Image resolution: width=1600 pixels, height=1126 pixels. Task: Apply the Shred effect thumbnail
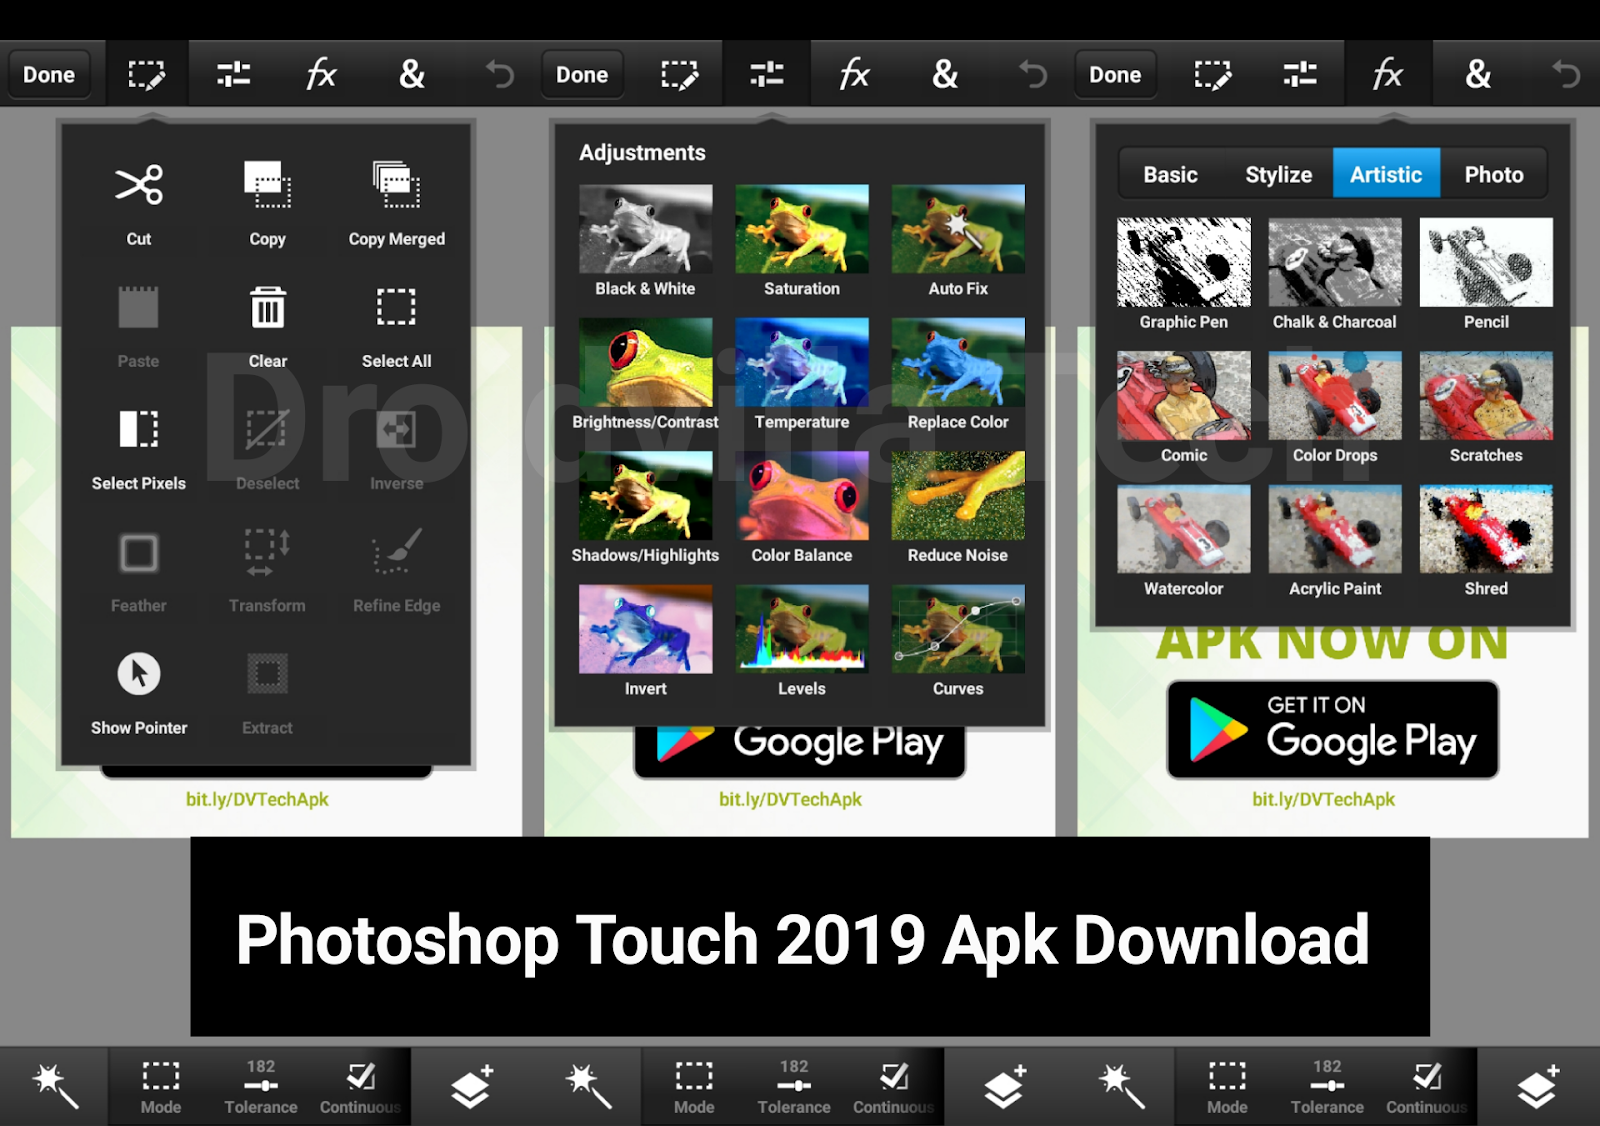click(1486, 529)
